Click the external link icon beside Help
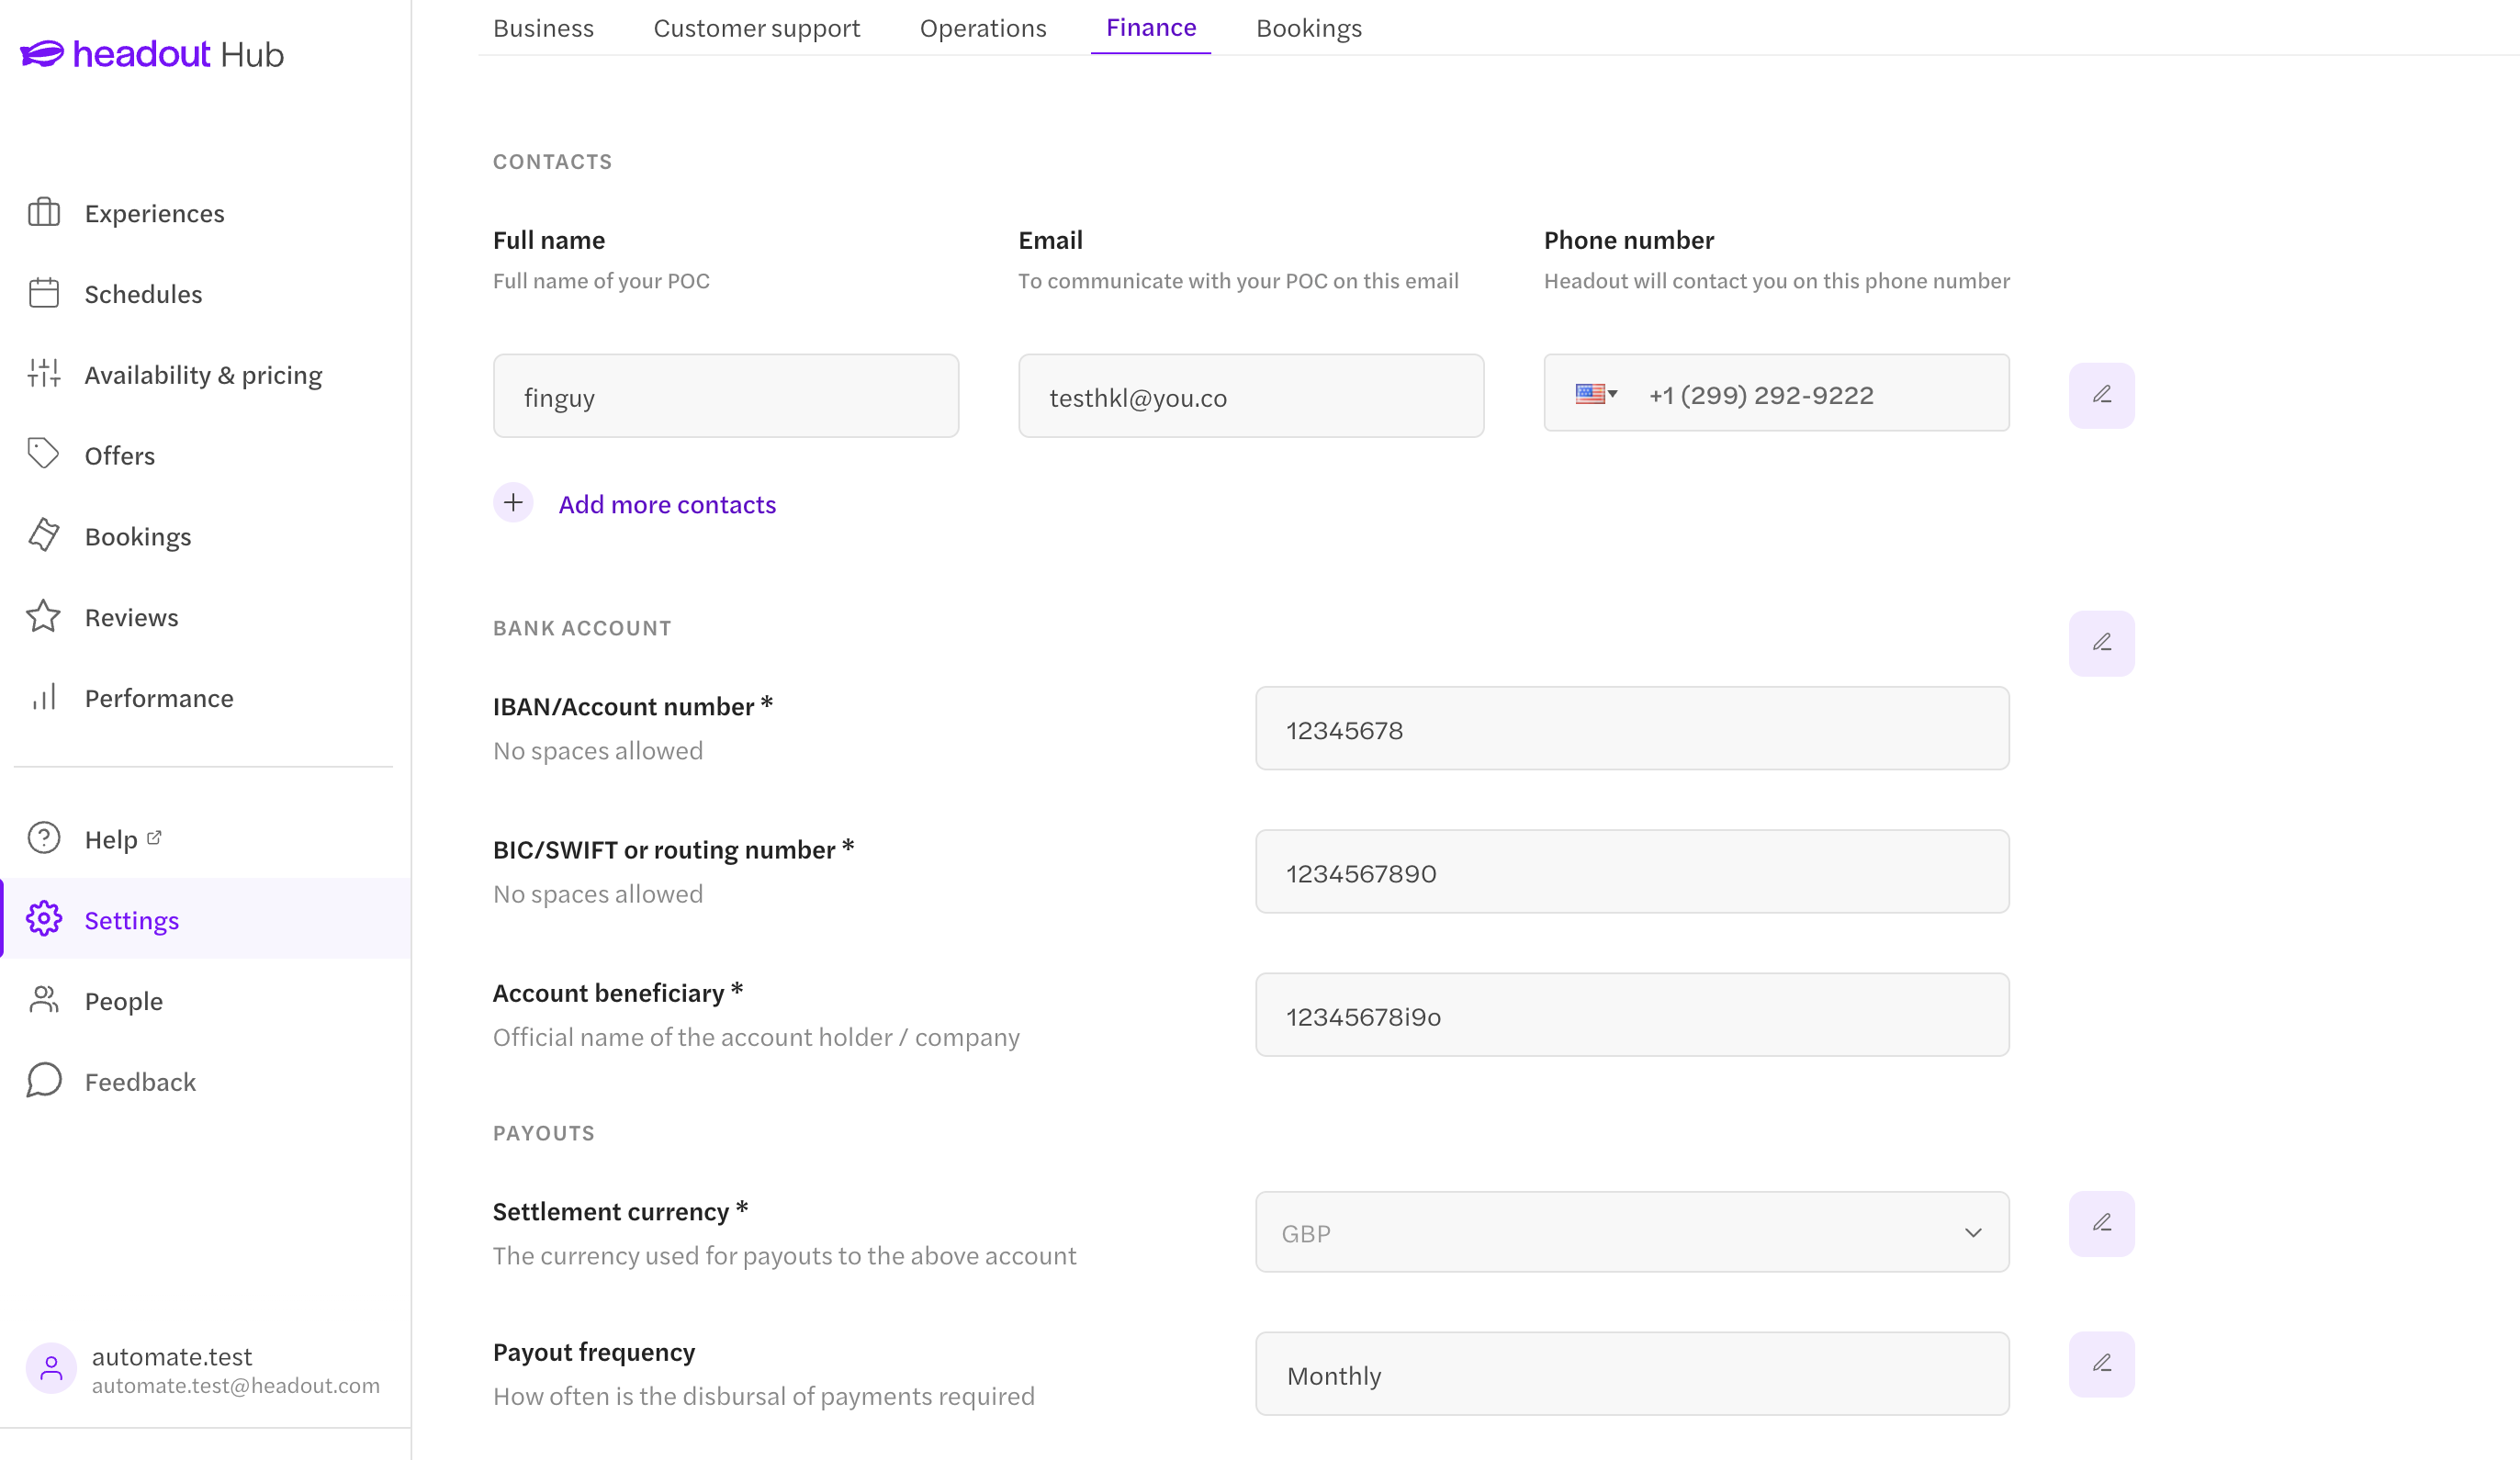The height and width of the screenshot is (1460, 2520). click(x=154, y=837)
